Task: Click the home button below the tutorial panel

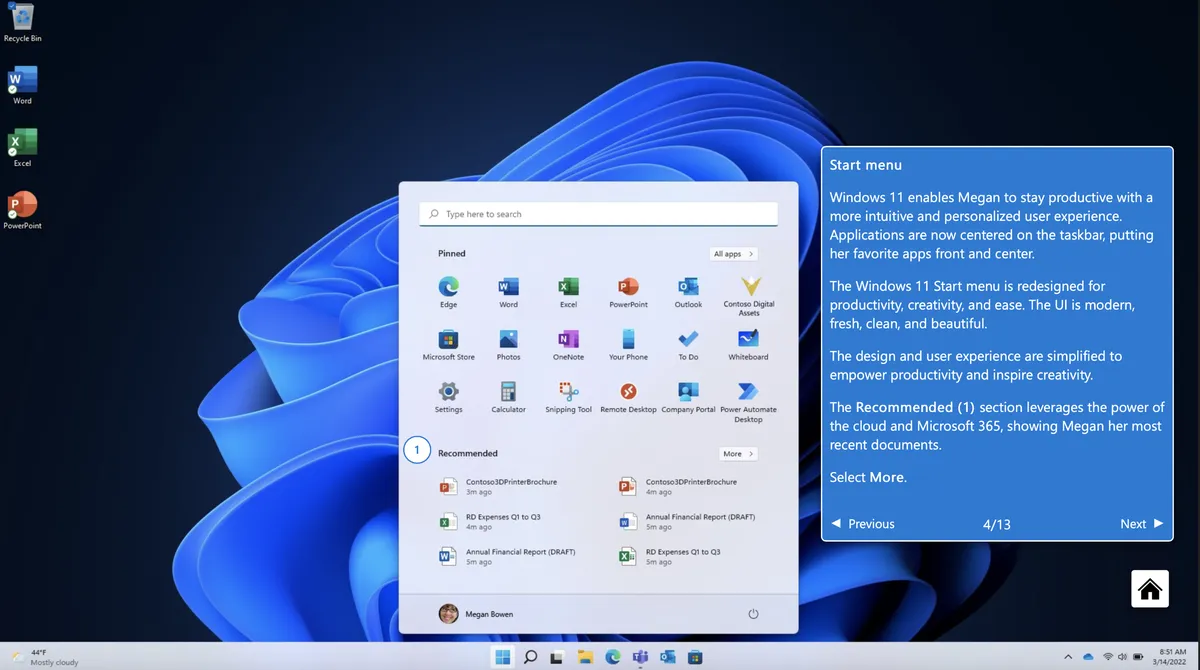Action: tap(1150, 589)
